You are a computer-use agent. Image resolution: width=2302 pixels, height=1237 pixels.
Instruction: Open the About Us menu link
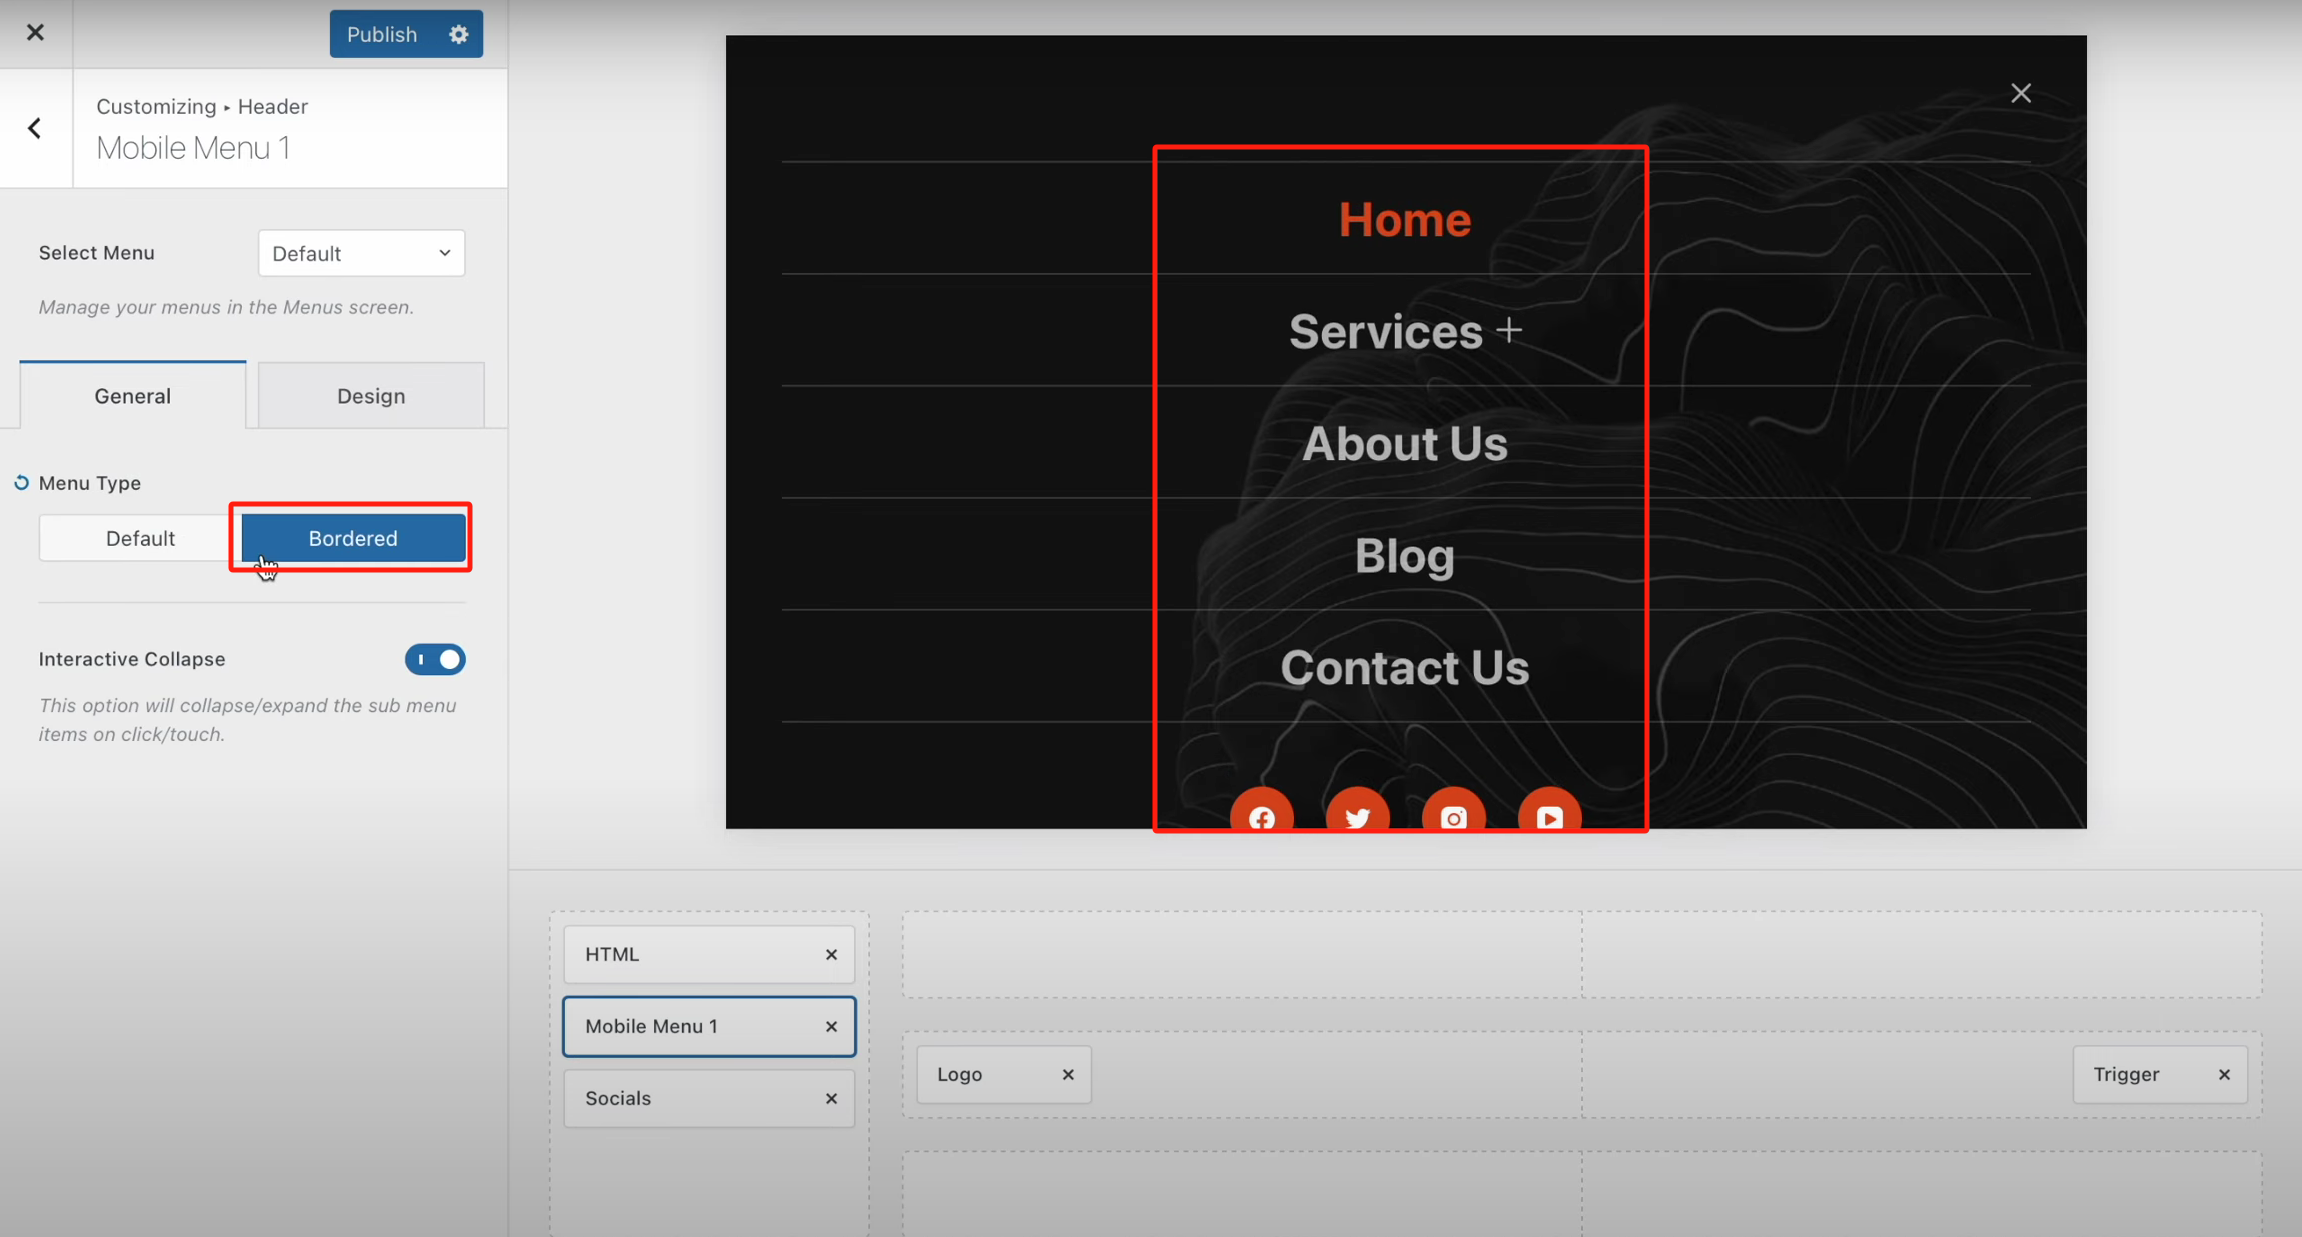coord(1404,443)
